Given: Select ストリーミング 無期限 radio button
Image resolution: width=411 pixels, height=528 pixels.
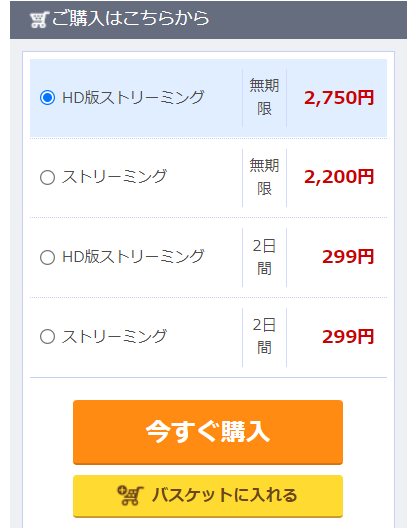Looking at the screenshot, I should pyautogui.click(x=47, y=177).
